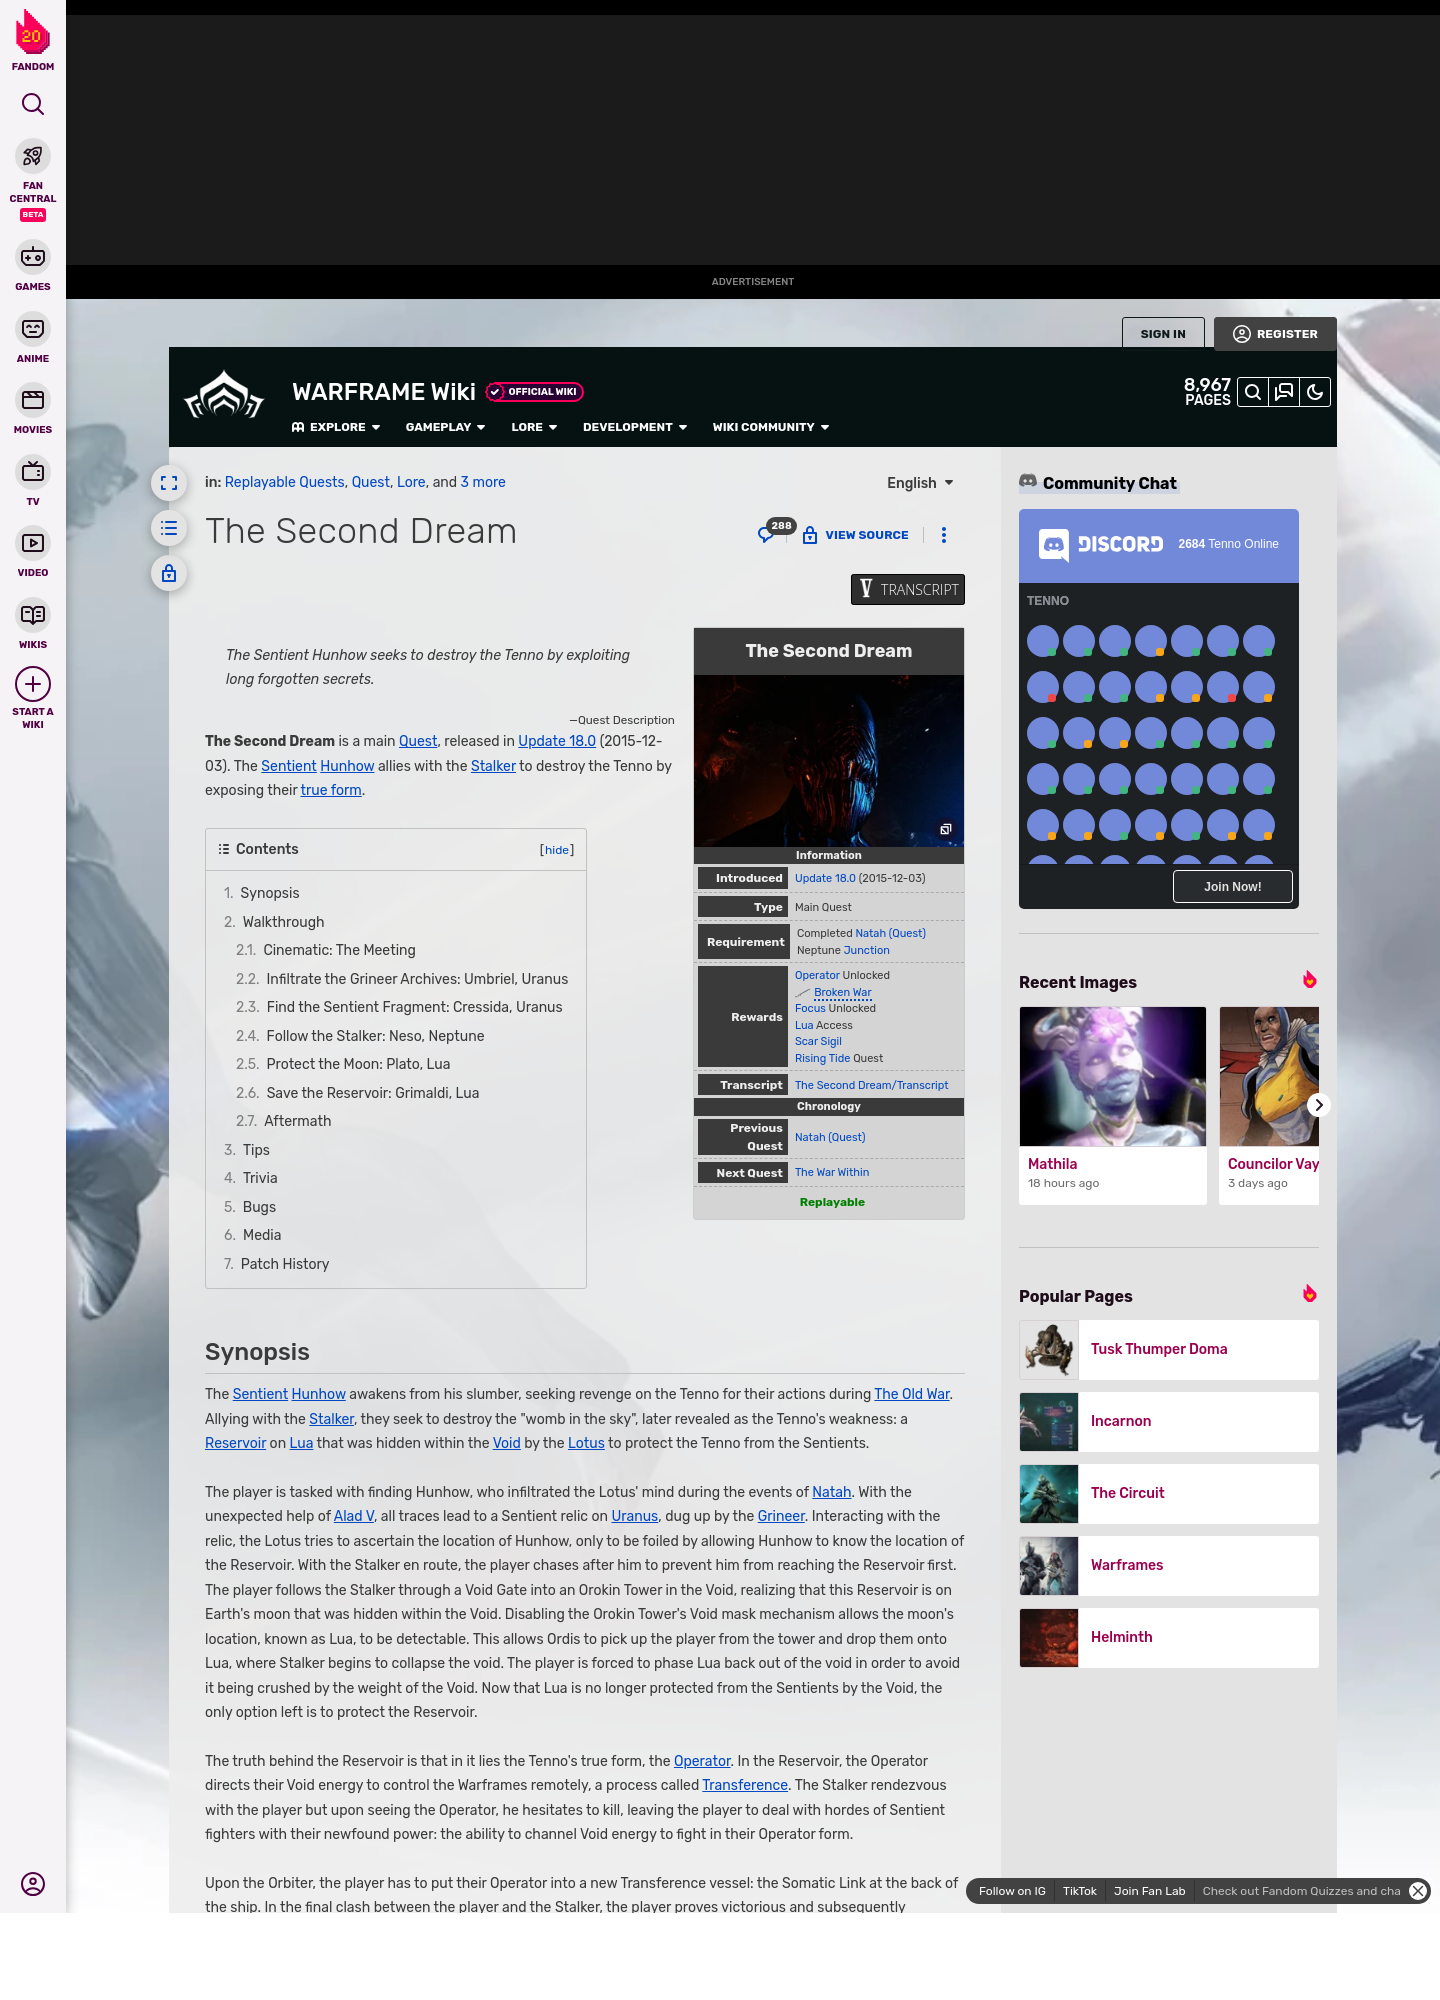Open The War Within next quest link
This screenshot has width=1440, height=2000.
(x=832, y=1172)
